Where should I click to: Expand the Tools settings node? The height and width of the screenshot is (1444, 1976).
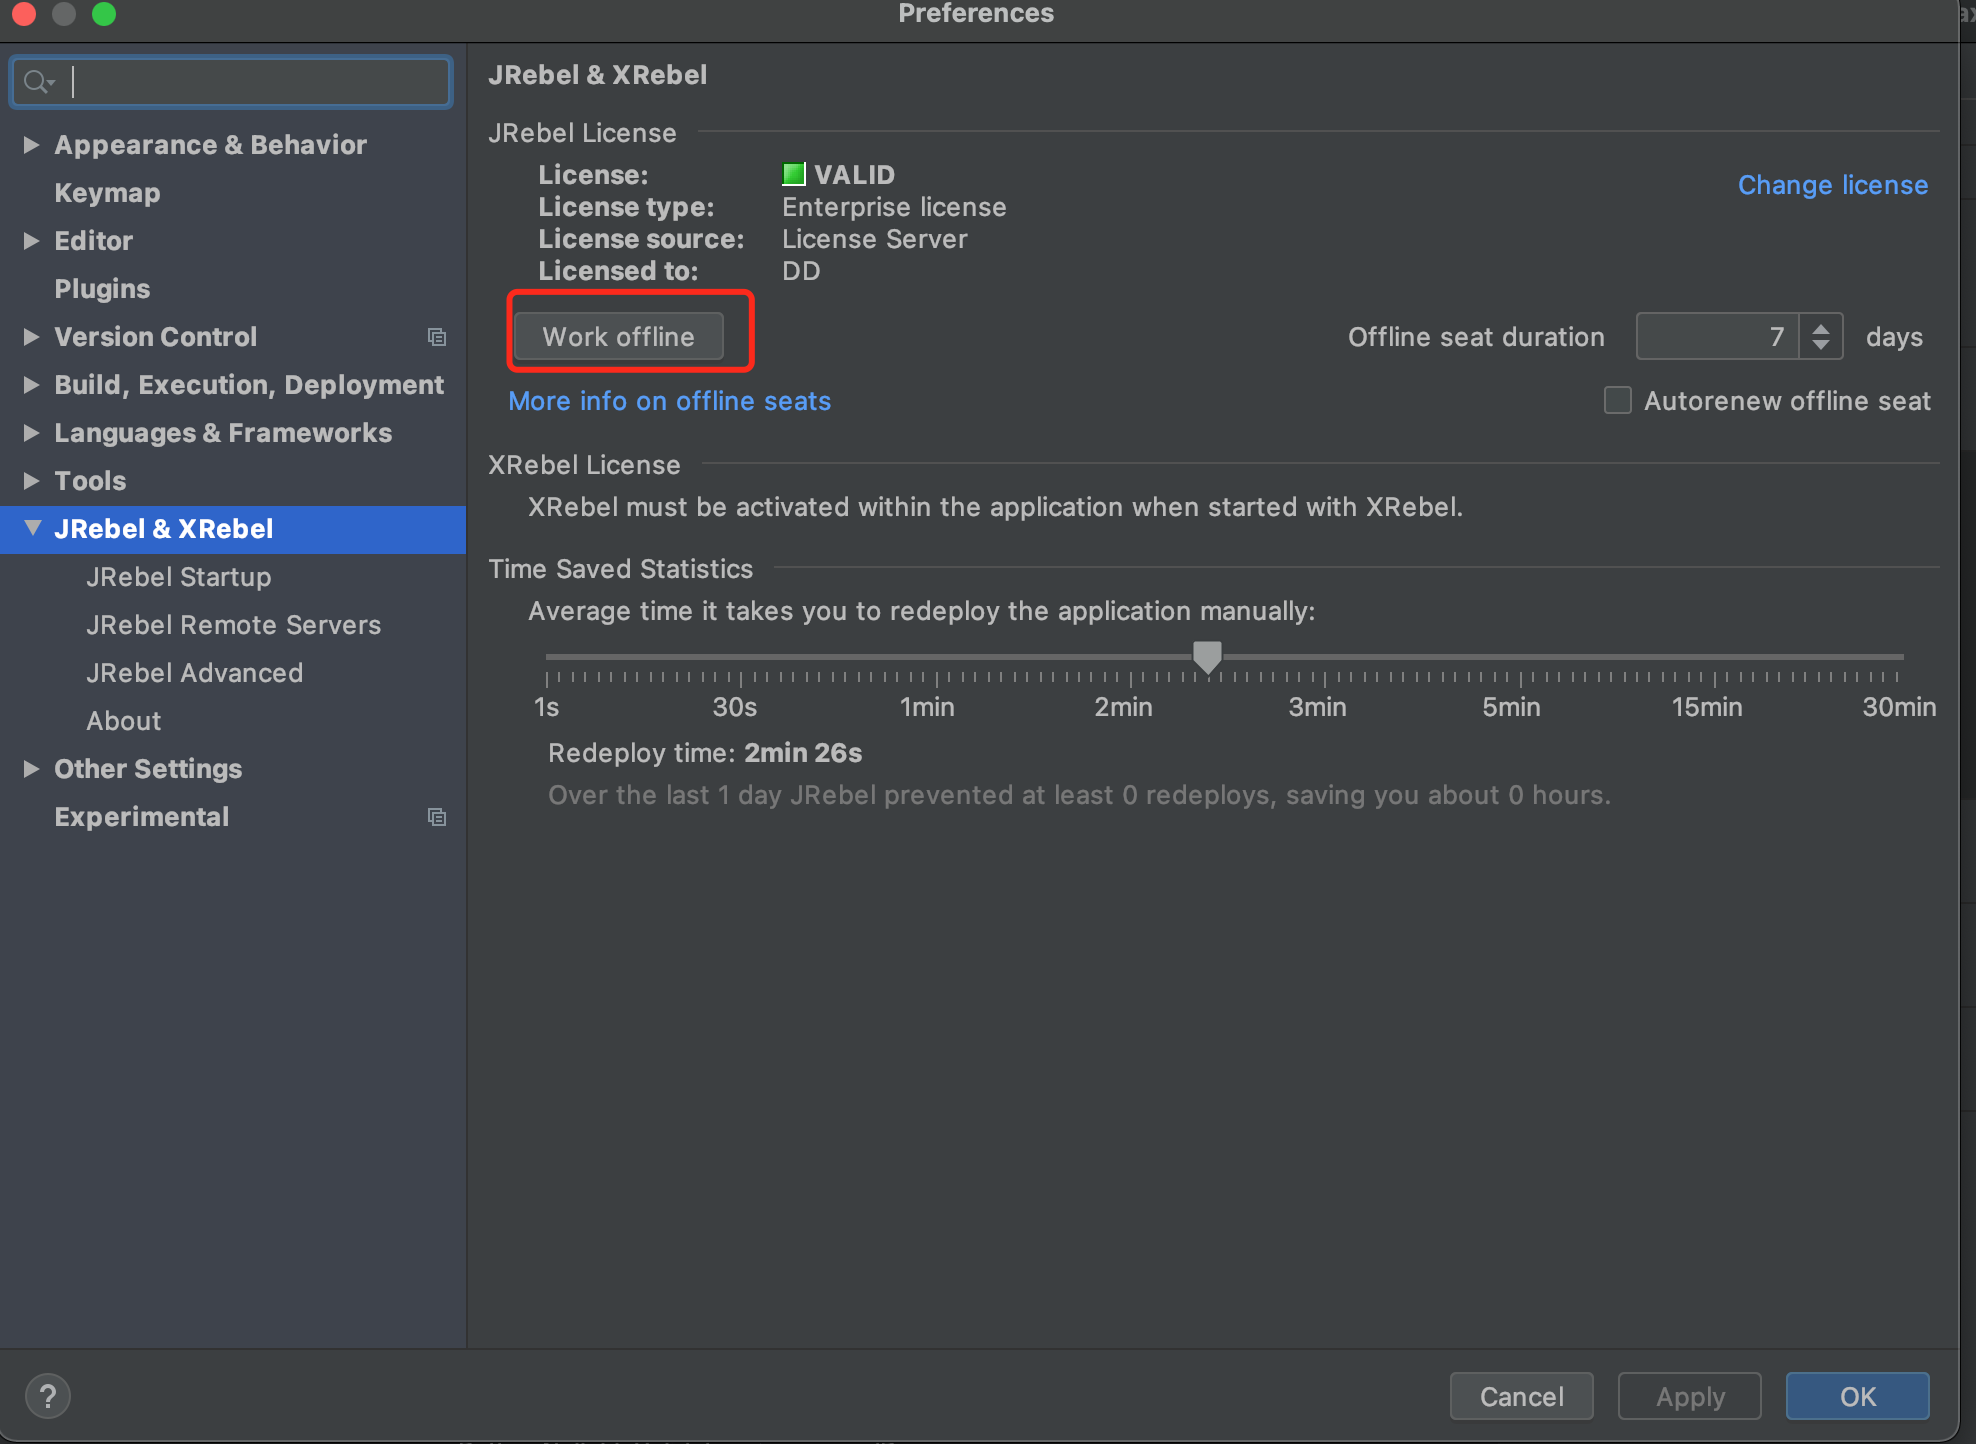click(x=31, y=481)
